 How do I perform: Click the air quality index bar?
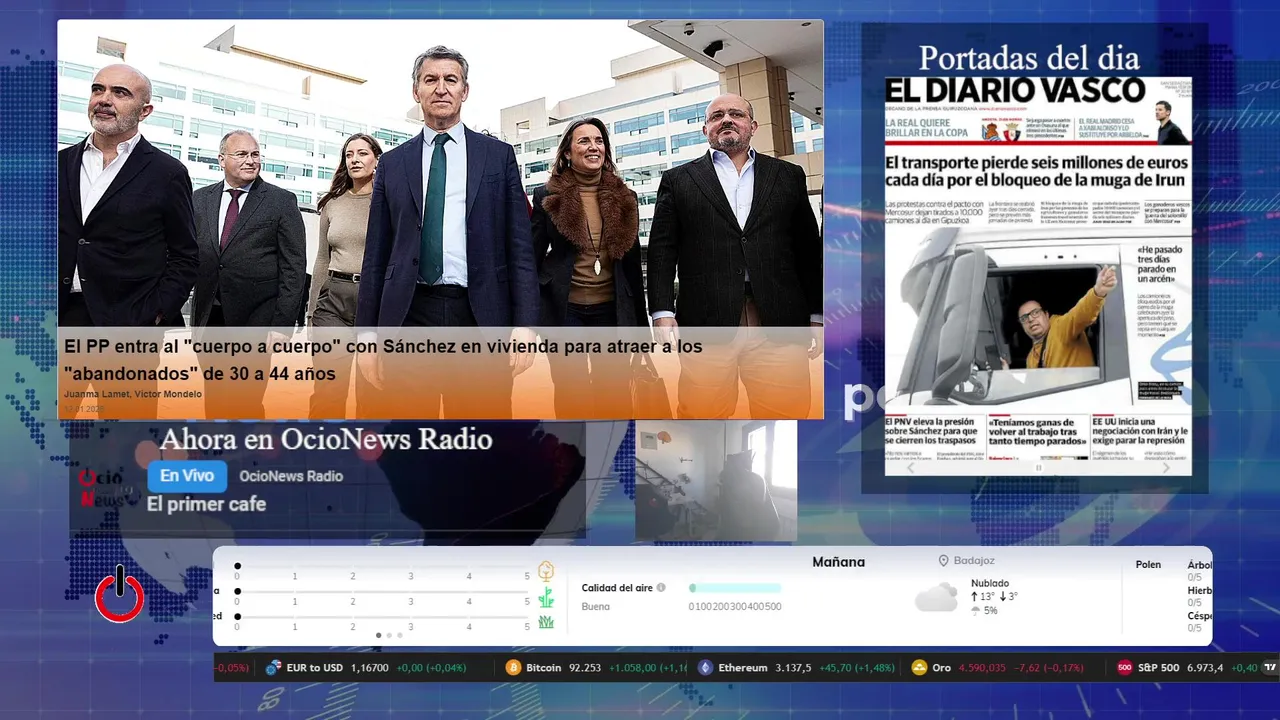[735, 588]
